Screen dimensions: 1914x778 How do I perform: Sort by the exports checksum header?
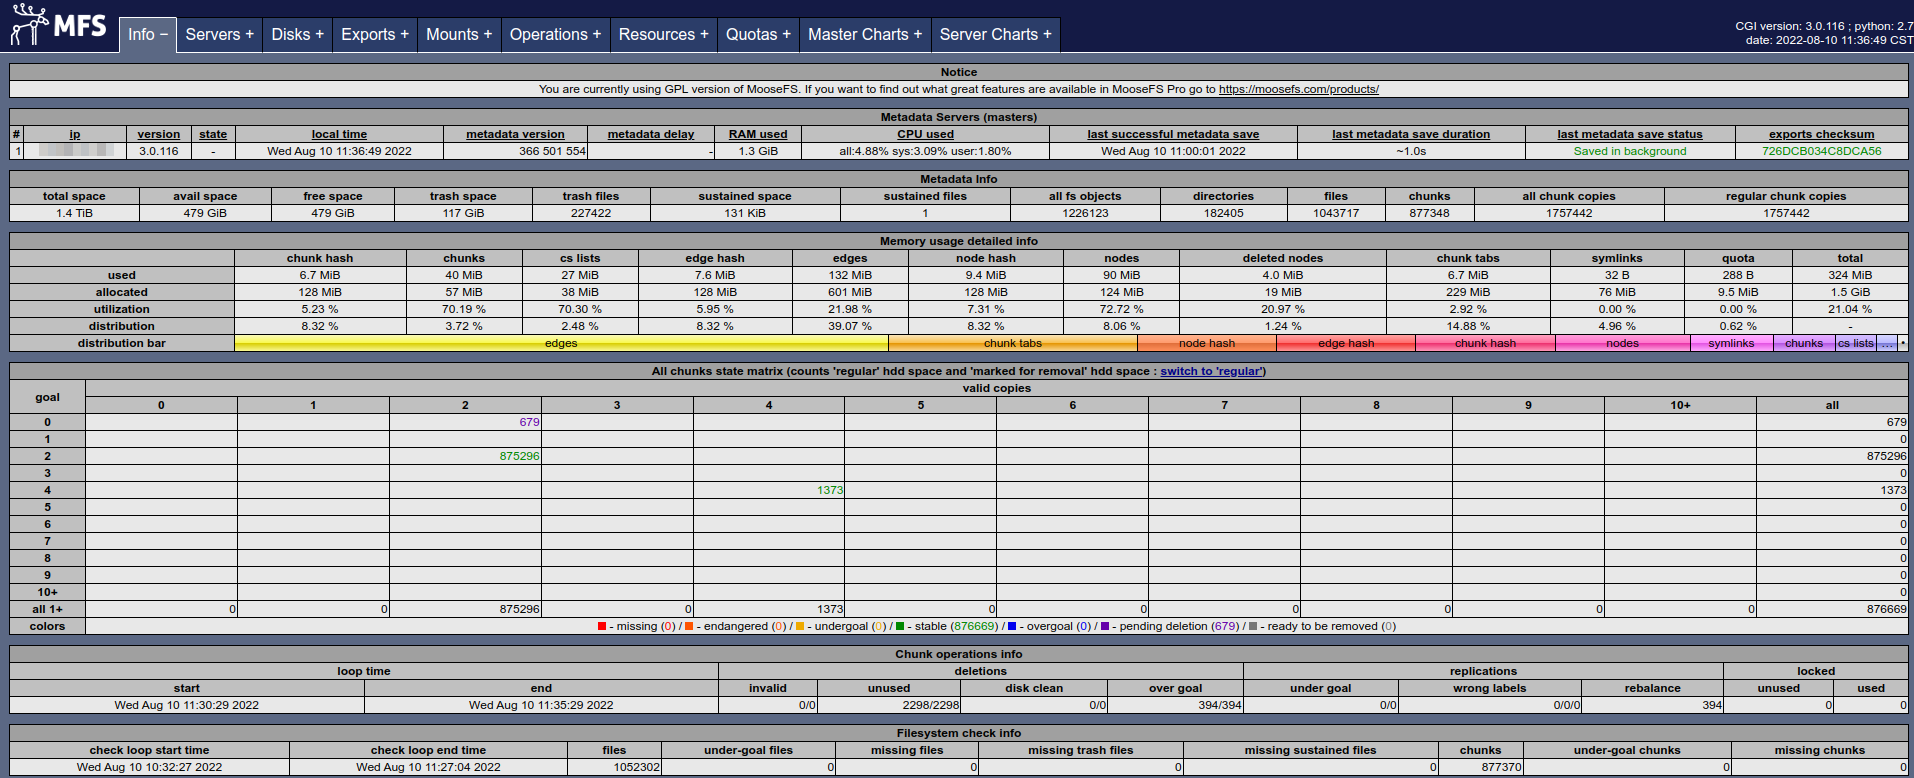[x=1822, y=134]
